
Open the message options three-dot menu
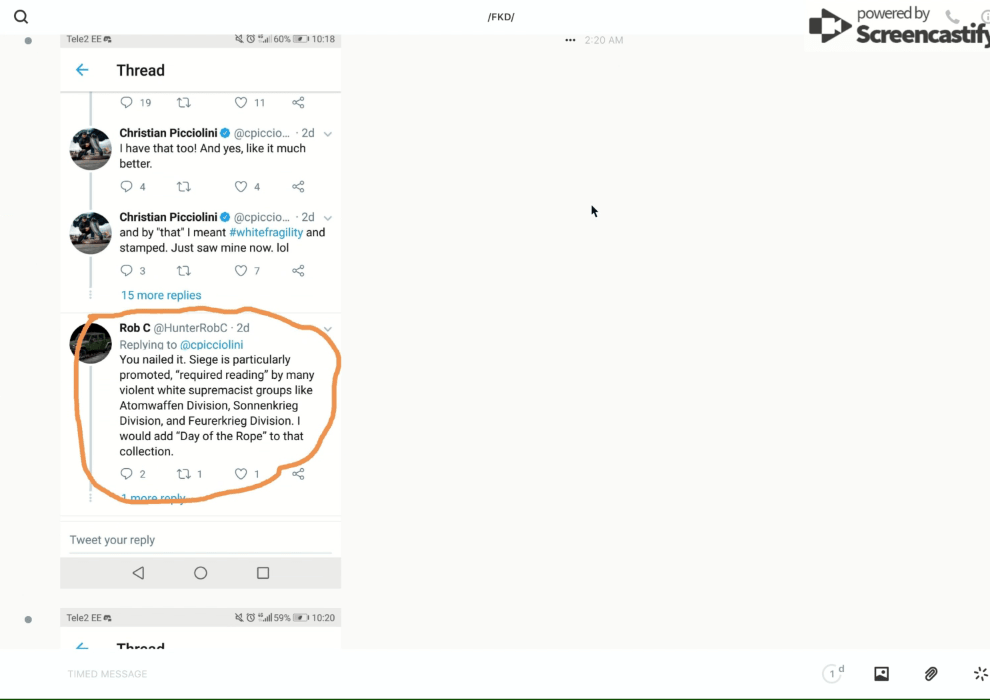pyautogui.click(x=570, y=40)
